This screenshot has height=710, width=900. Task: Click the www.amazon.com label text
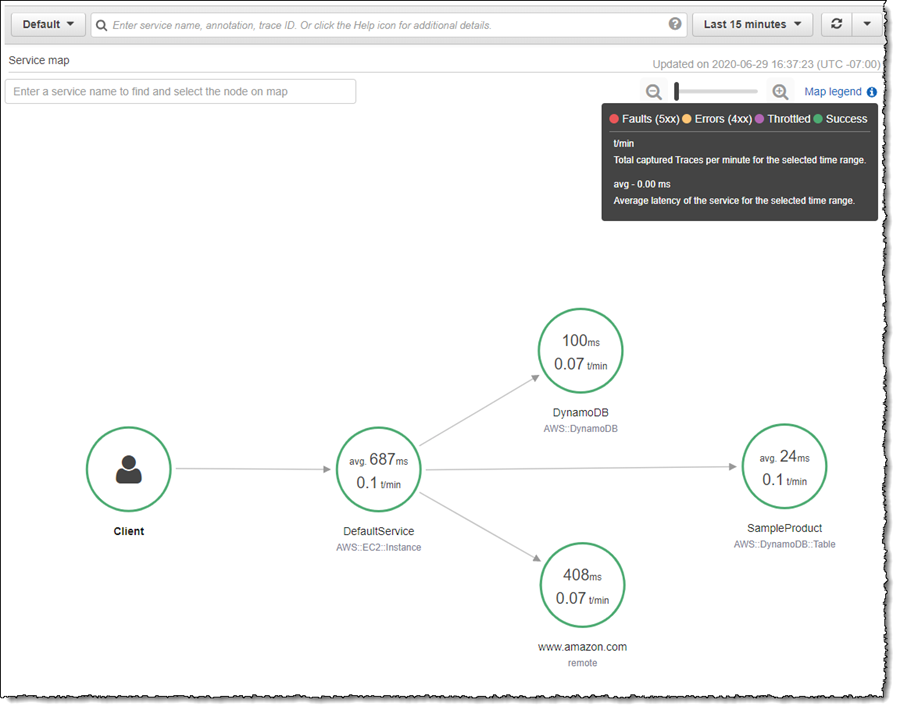(x=582, y=647)
